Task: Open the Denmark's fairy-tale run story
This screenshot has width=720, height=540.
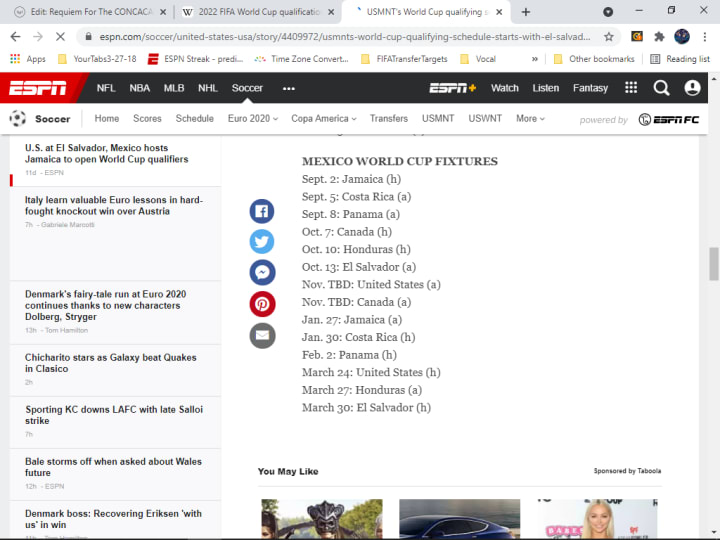Action: (x=106, y=305)
